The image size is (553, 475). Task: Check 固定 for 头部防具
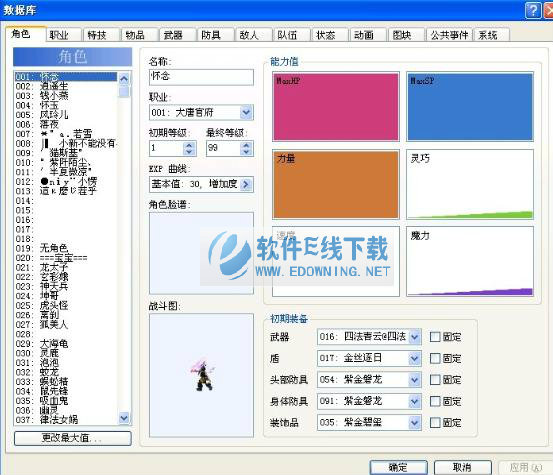click(435, 380)
